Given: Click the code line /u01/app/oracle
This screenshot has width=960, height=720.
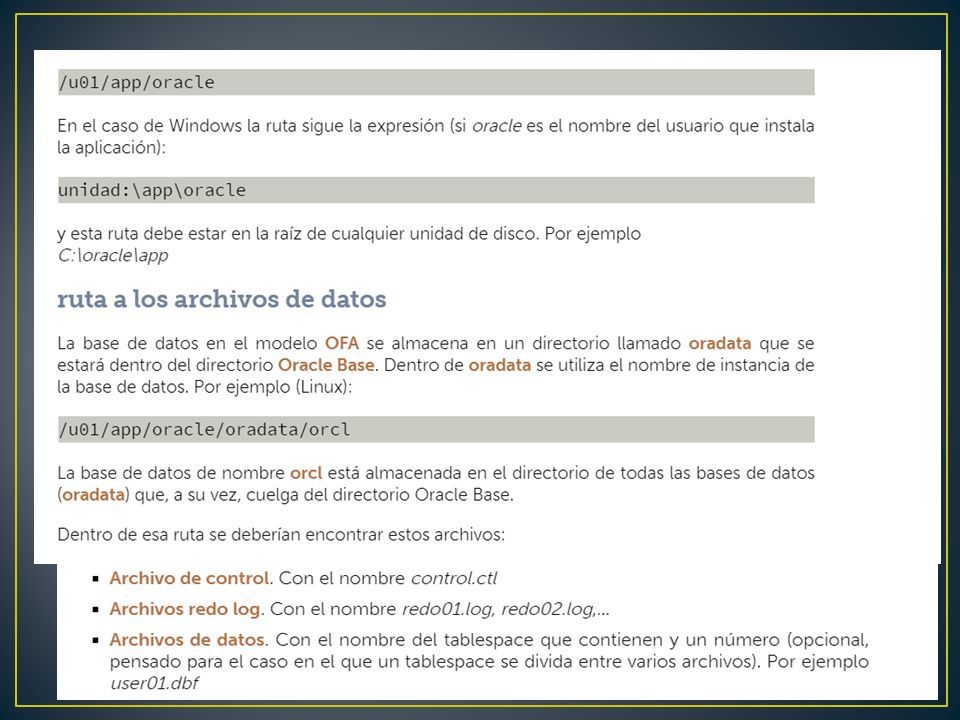Looking at the screenshot, I should (x=436, y=82).
